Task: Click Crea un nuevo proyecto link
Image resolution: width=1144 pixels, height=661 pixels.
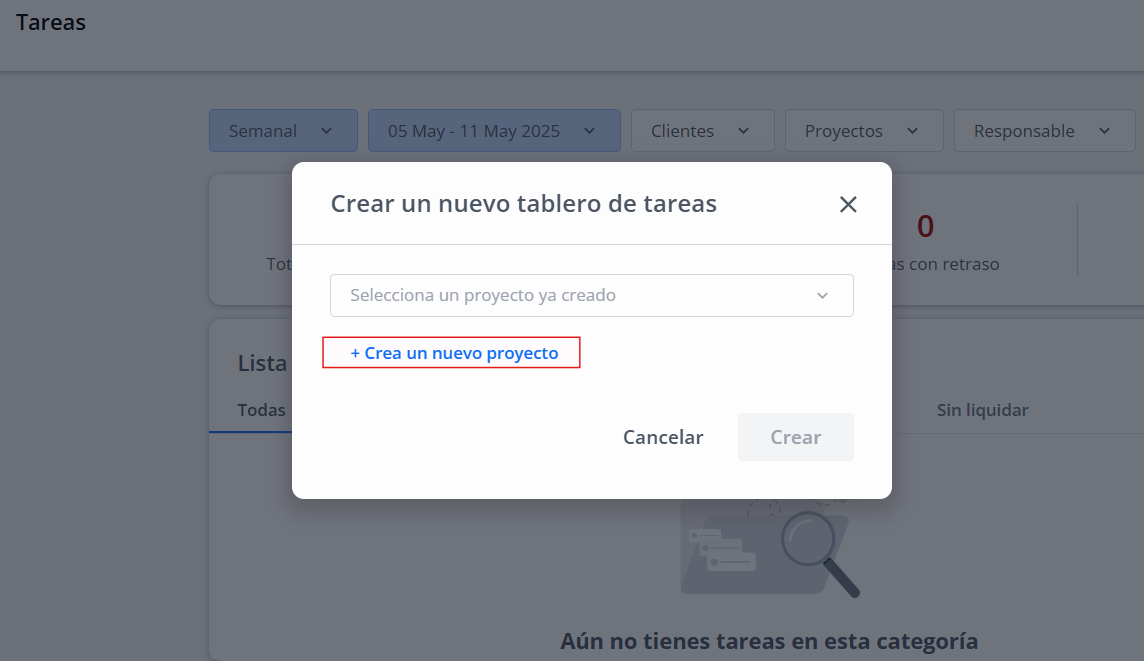Action: tap(454, 353)
